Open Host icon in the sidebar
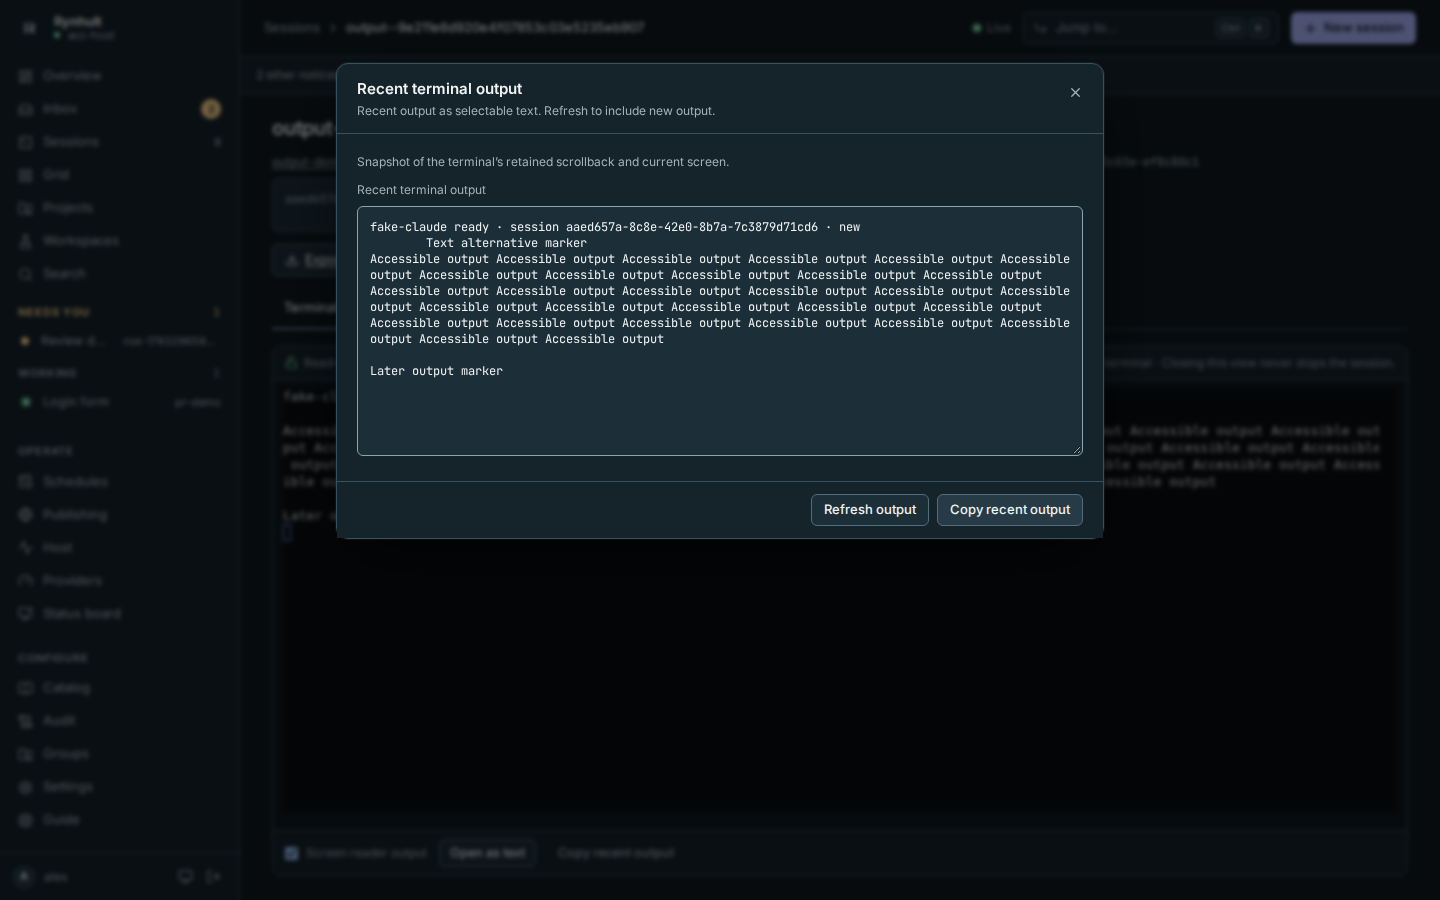The height and width of the screenshot is (900, 1440). (x=27, y=548)
